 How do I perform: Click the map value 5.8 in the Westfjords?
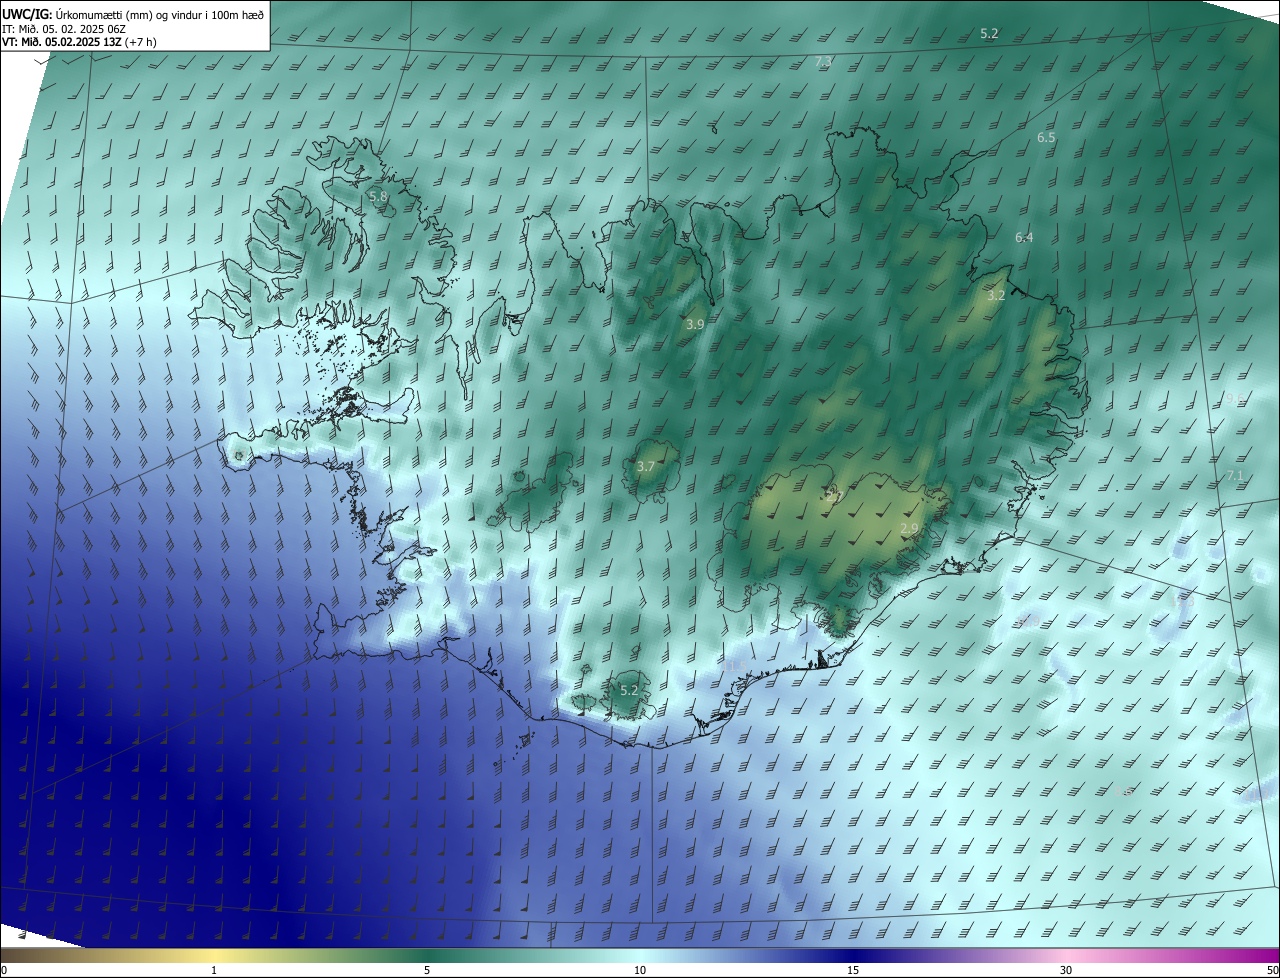378,197
